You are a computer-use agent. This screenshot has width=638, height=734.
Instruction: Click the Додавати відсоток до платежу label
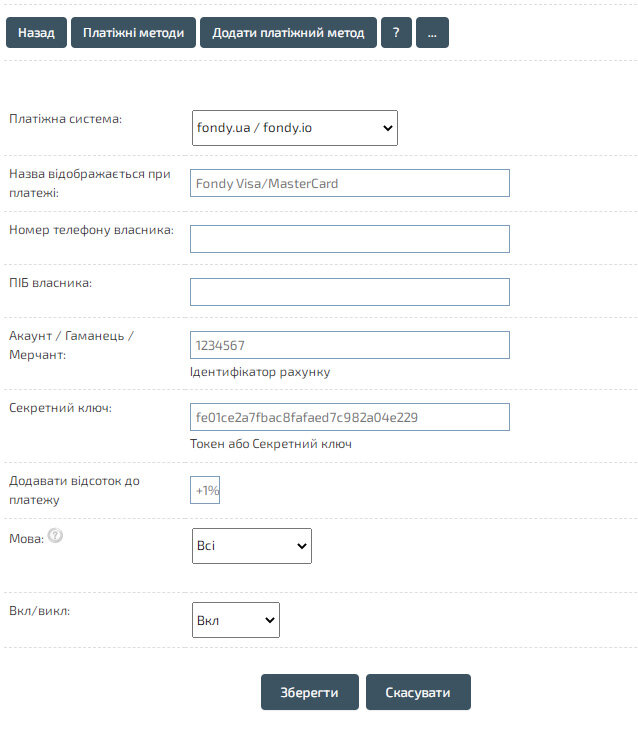pyautogui.click(x=74, y=490)
